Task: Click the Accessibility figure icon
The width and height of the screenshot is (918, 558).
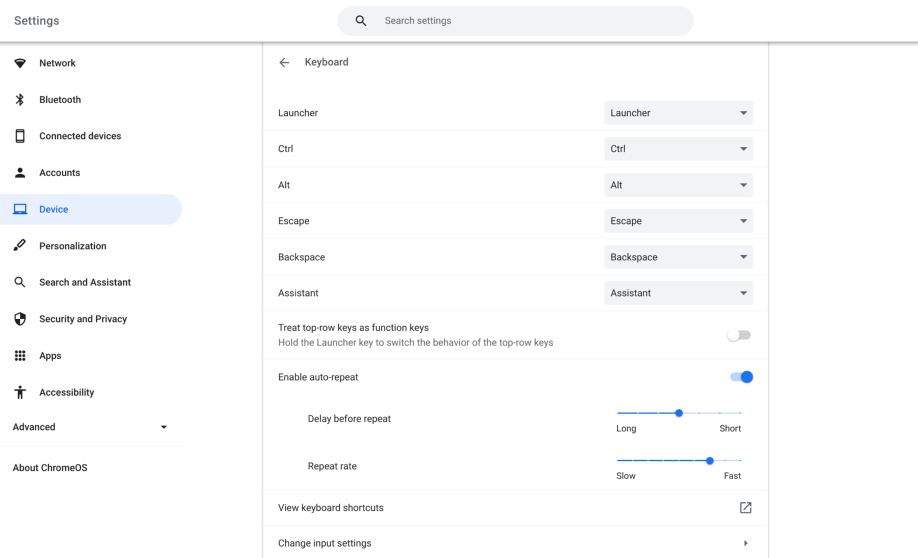Action: (20, 392)
